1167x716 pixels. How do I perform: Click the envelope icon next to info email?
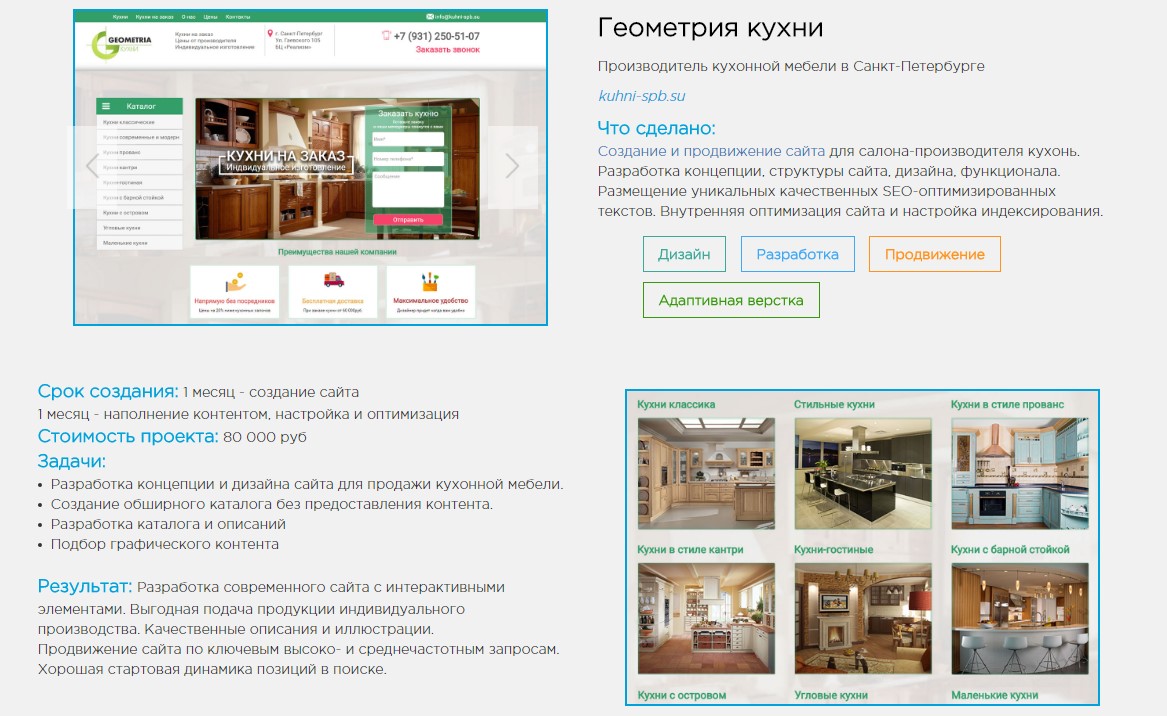tap(429, 16)
